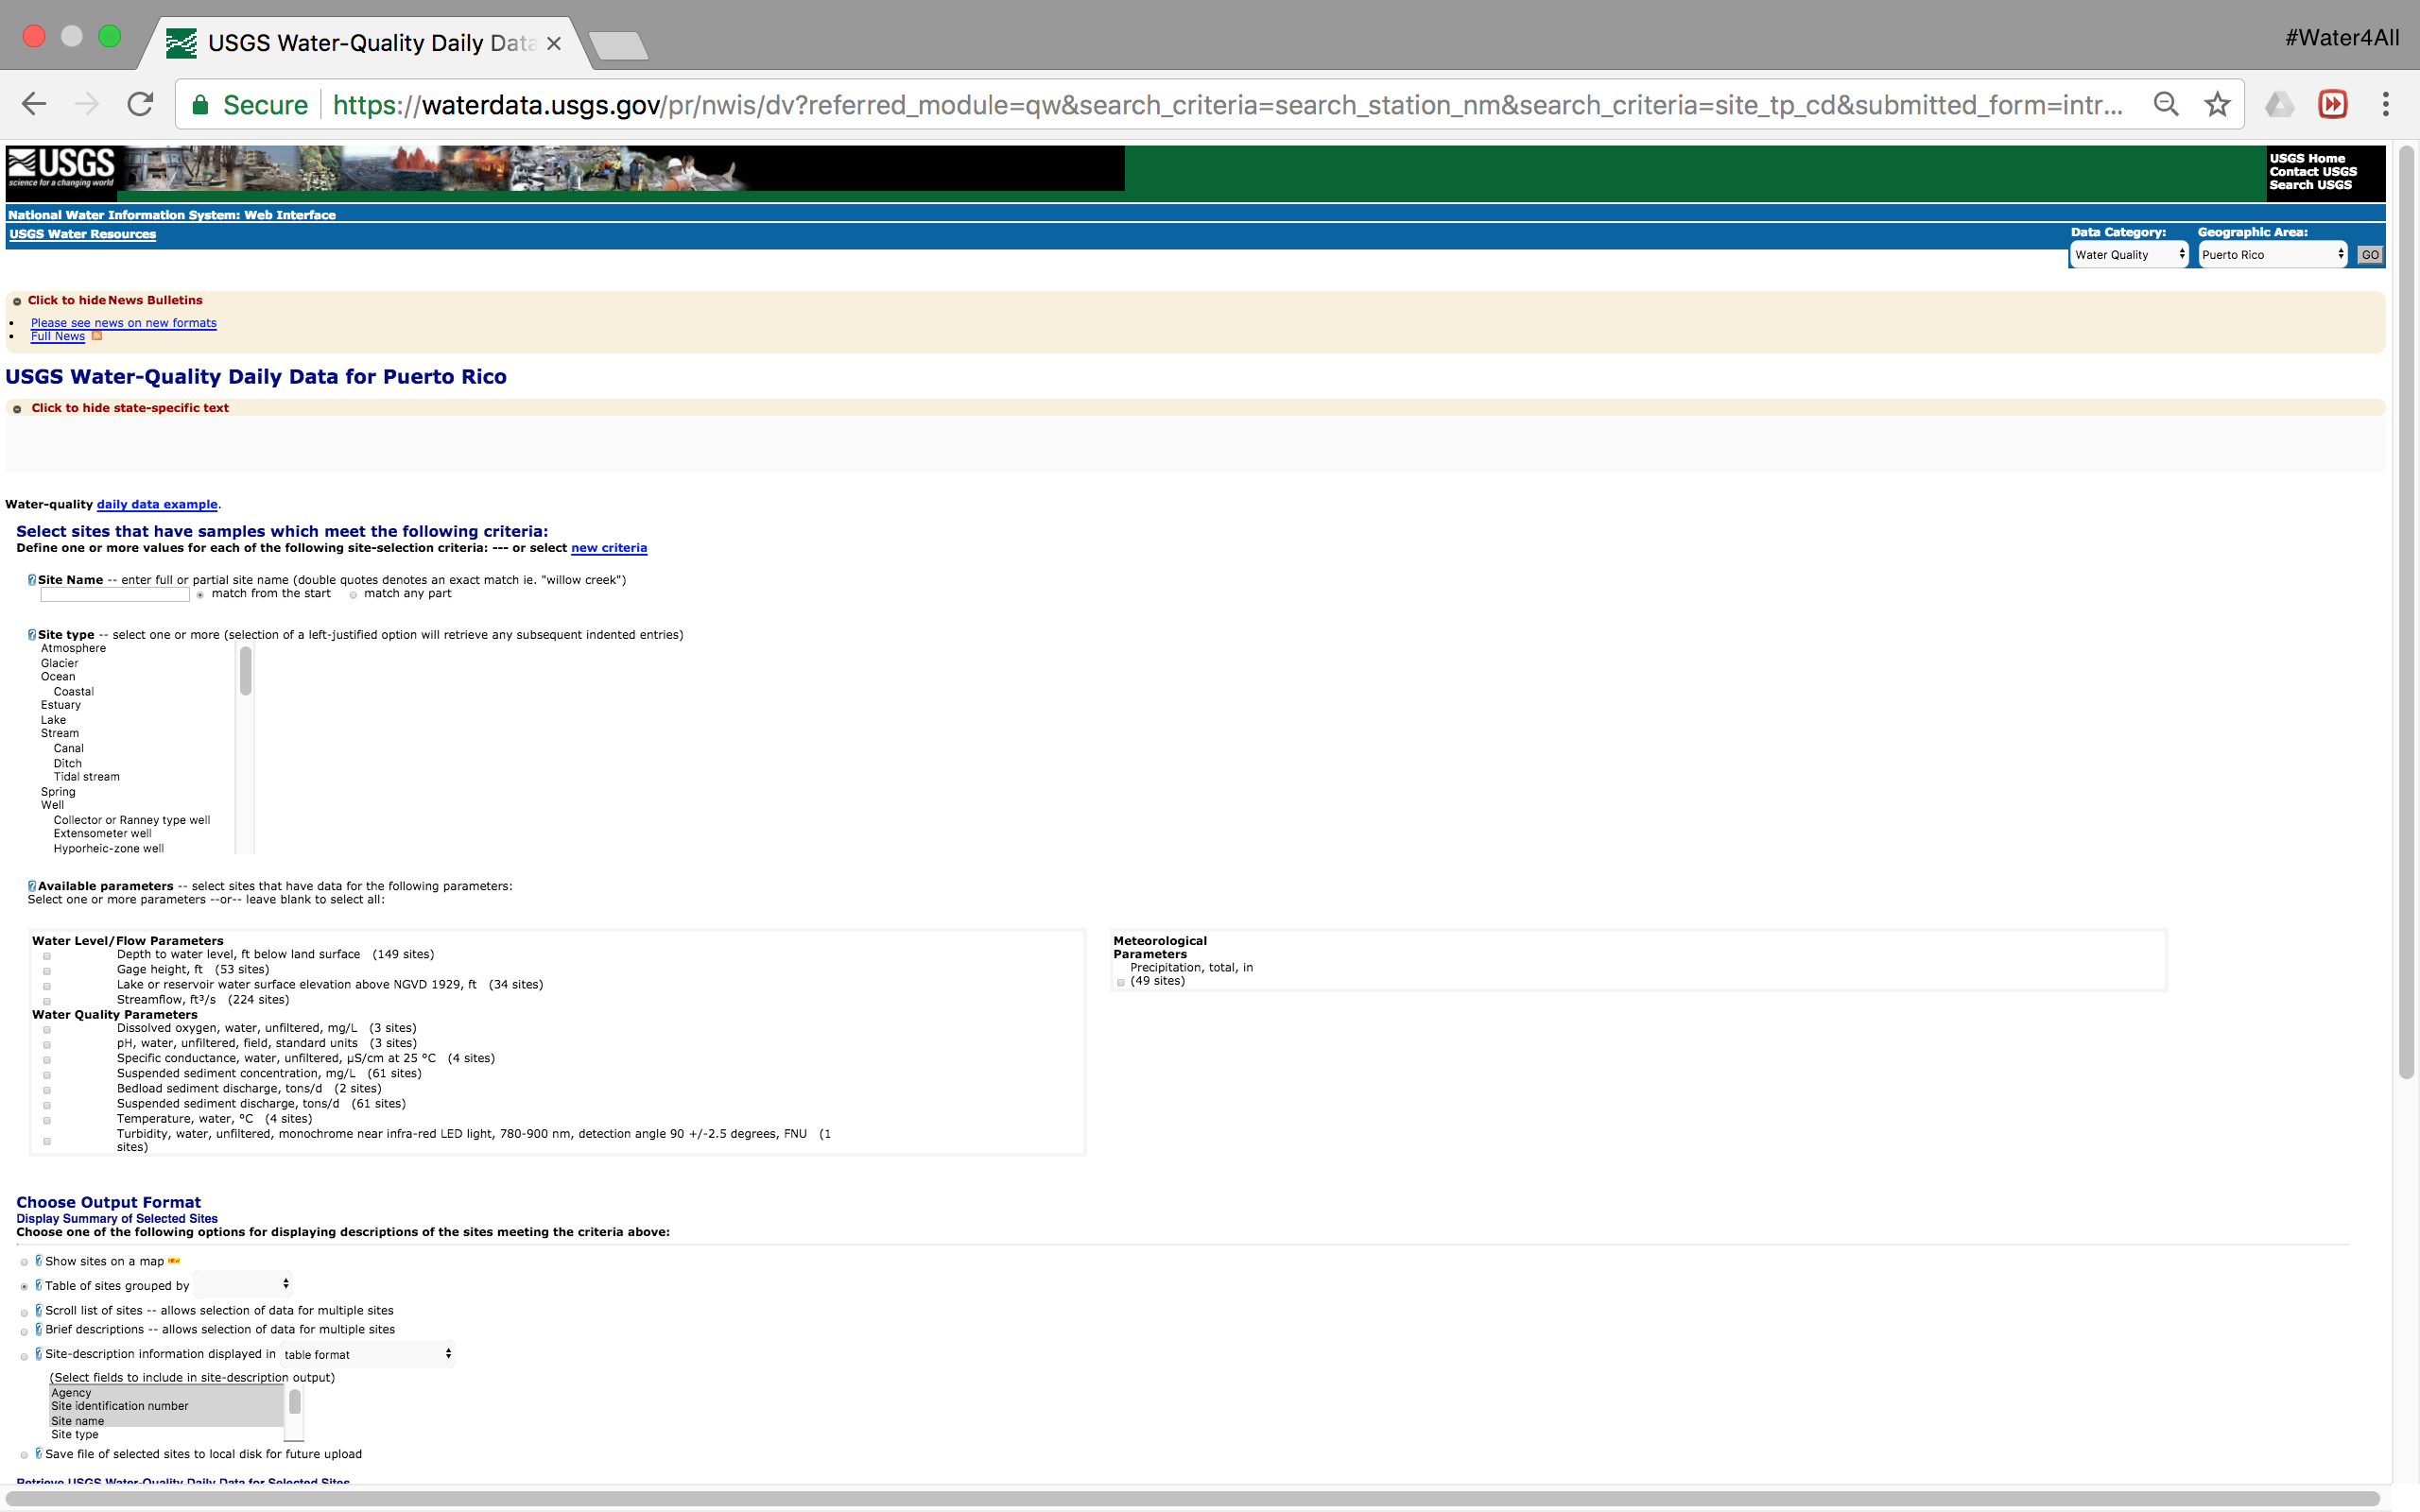The image size is (2420, 1512).
Task: Select 'Show sites on a map' option
Action: tap(24, 1262)
